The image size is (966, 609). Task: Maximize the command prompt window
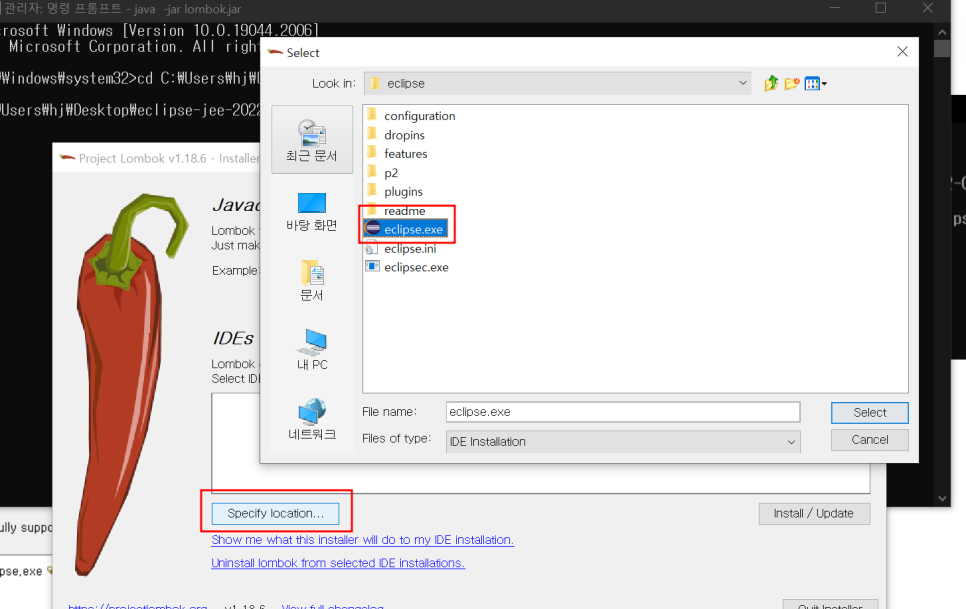click(x=881, y=8)
